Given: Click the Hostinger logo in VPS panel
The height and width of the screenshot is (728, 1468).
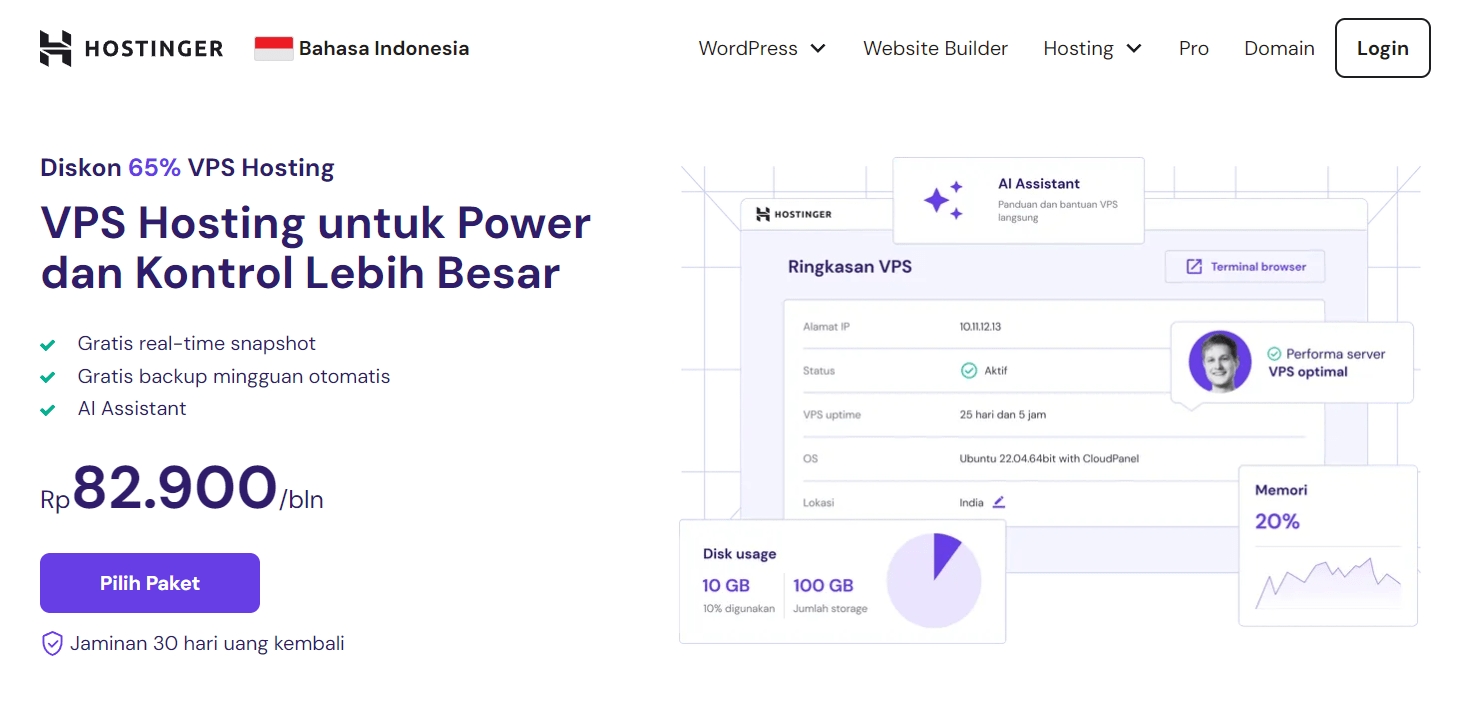Looking at the screenshot, I should 794,214.
